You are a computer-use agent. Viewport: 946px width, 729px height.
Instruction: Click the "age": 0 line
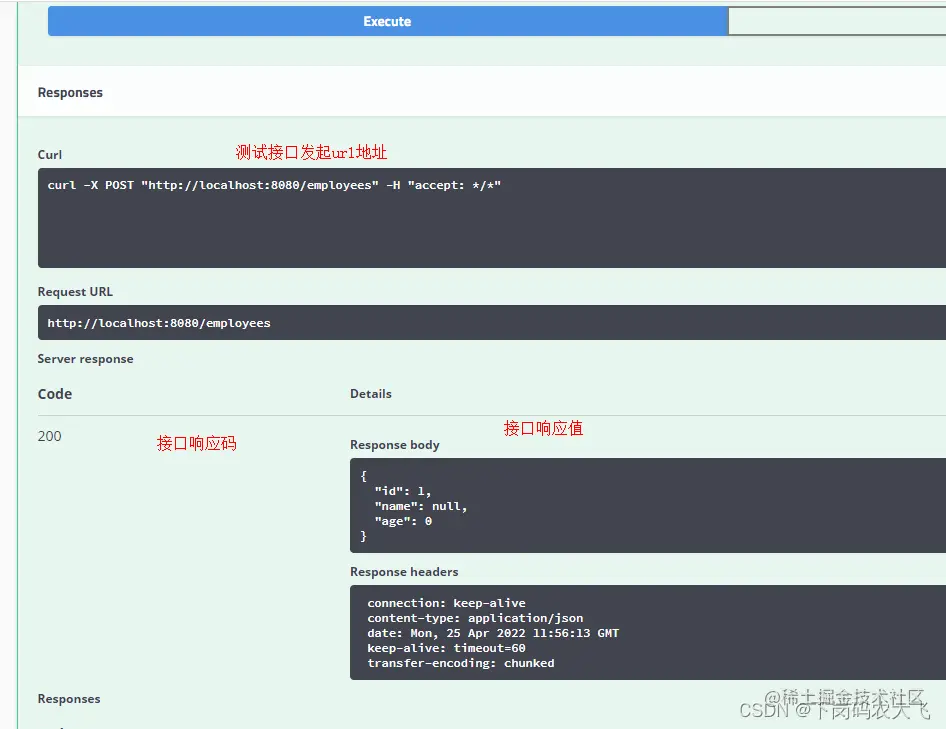pyautogui.click(x=403, y=521)
